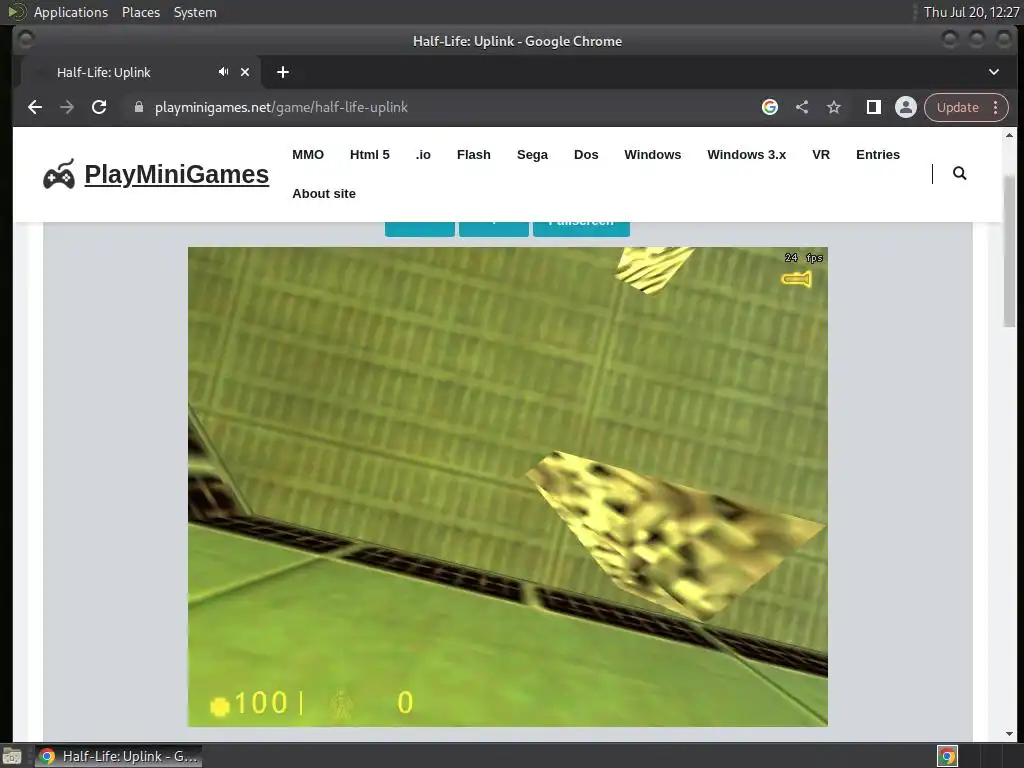Click the padlock site info icon
1024x768 pixels.
(138, 107)
